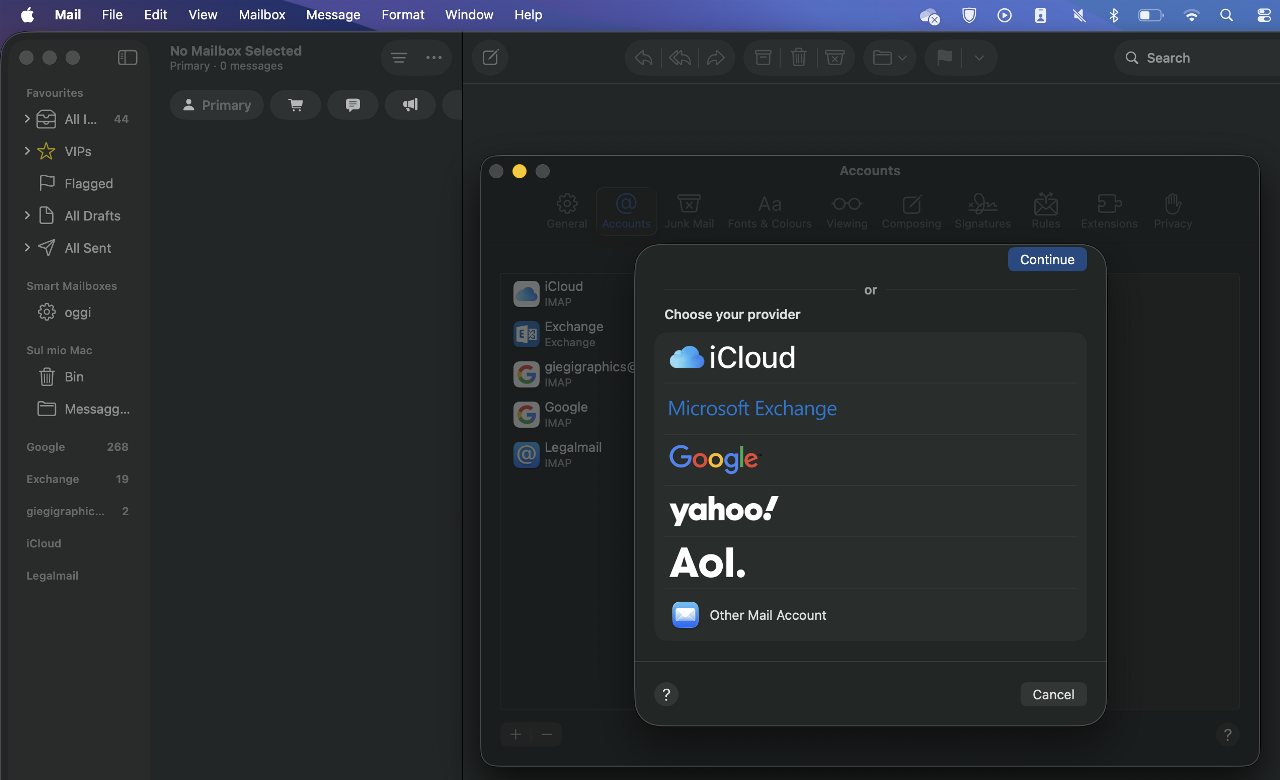Click the Other Mail Account envelope icon
The height and width of the screenshot is (780, 1280).
click(685, 615)
